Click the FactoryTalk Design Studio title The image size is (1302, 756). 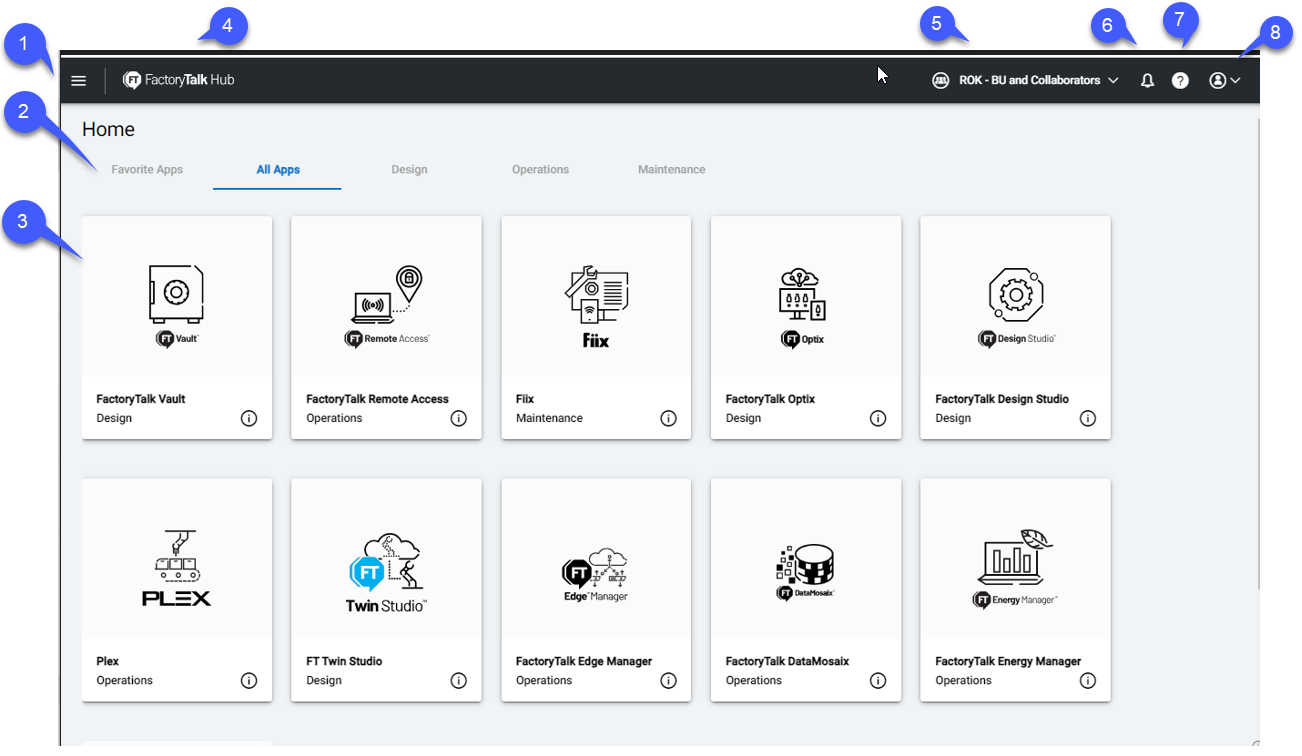[x=1002, y=399]
